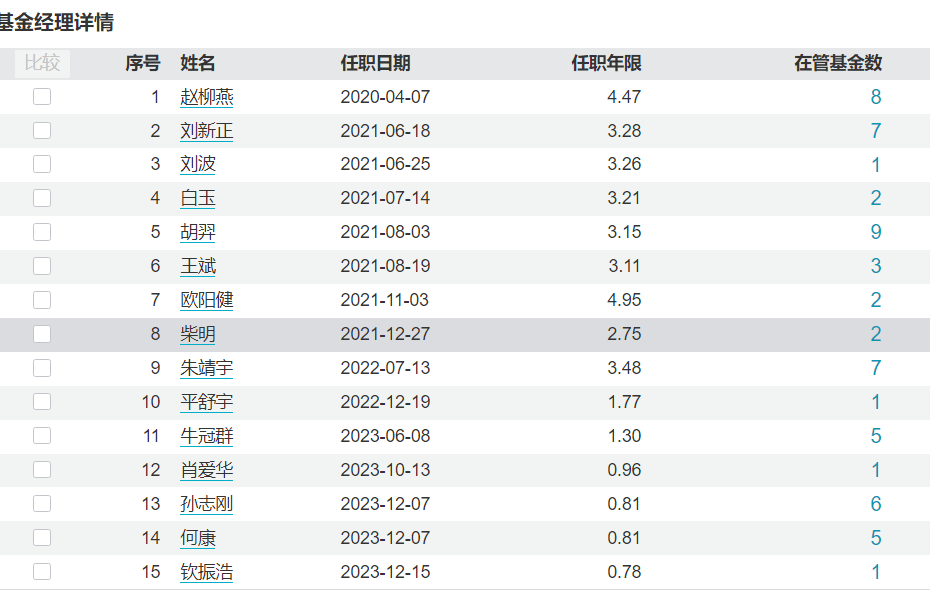Select the checkbox next to 刘波
930x598 pixels.
pyautogui.click(x=41, y=164)
